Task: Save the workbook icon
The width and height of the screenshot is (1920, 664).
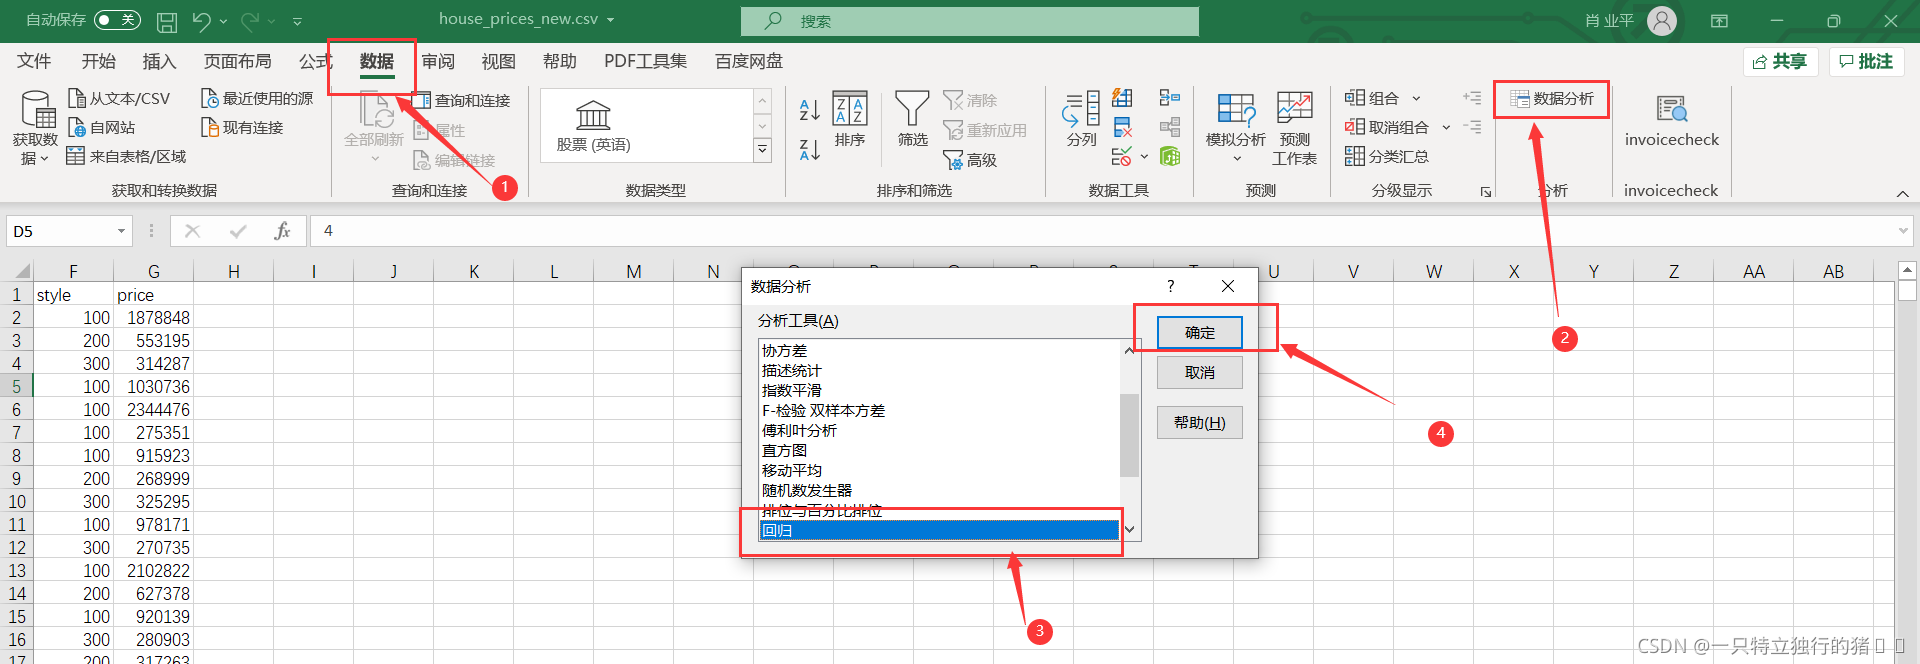Action: (x=167, y=21)
